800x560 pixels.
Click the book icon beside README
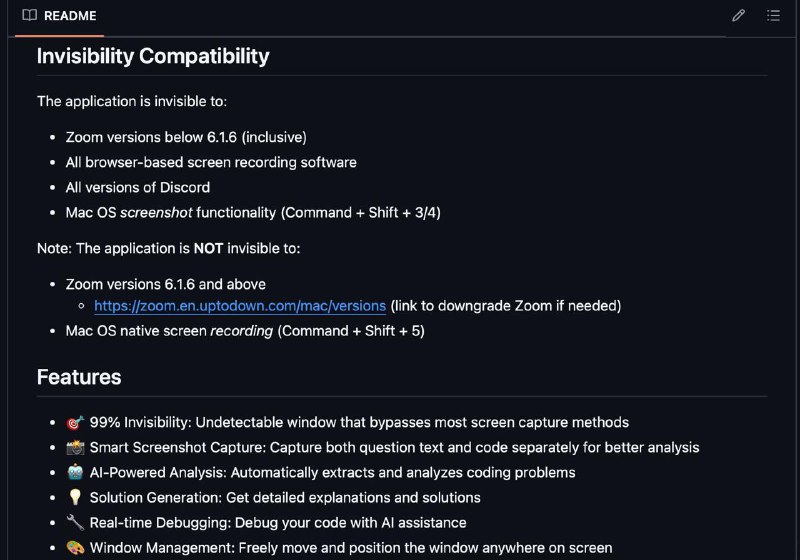[x=30, y=15]
